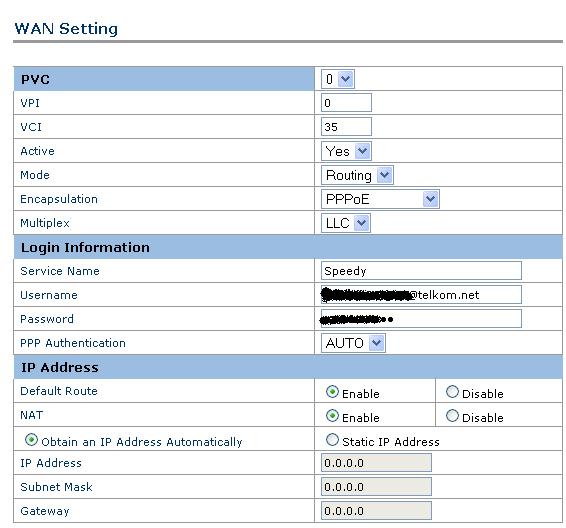Click the Service Name field containing Speedy
This screenshot has height=528, width=566.
[x=421, y=271]
